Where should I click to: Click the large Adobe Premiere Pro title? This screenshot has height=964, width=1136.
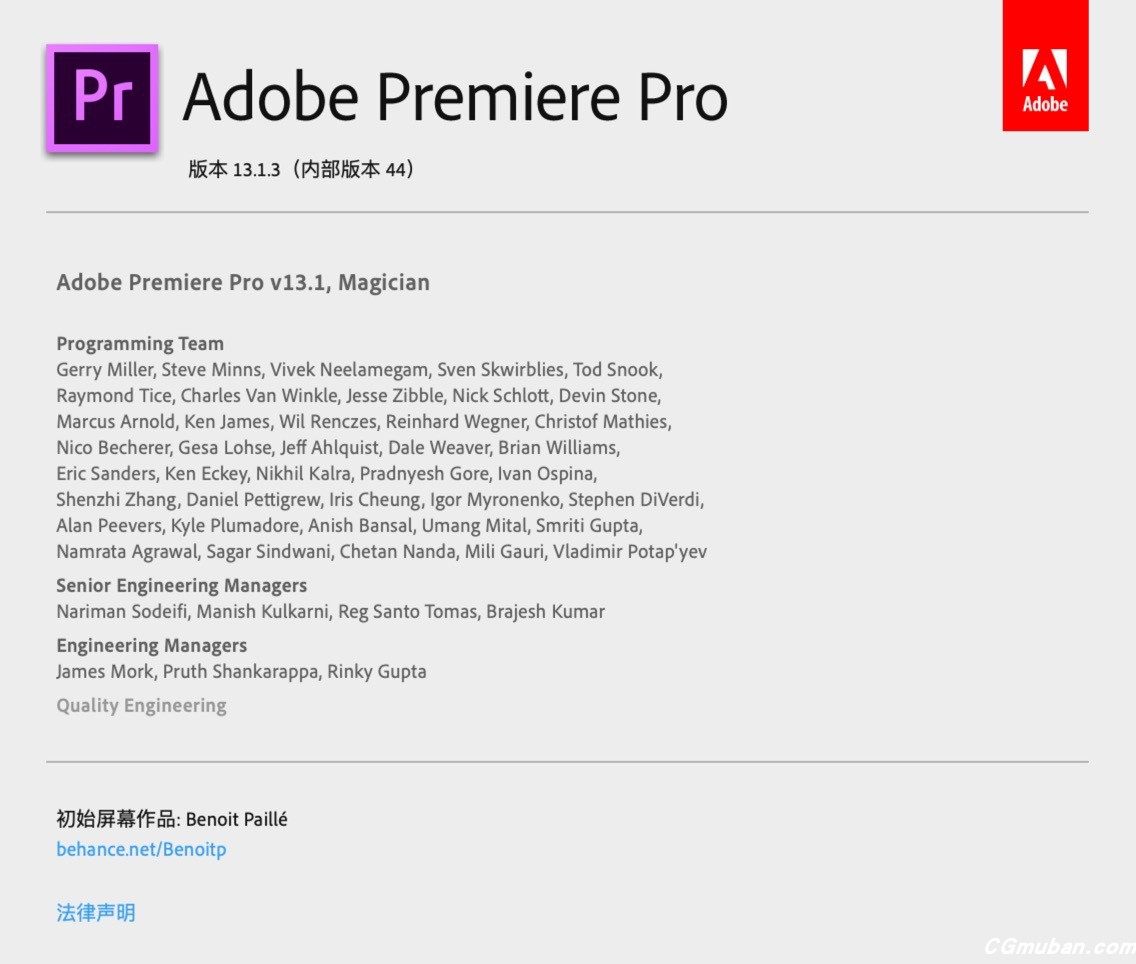pyautogui.click(x=455, y=97)
